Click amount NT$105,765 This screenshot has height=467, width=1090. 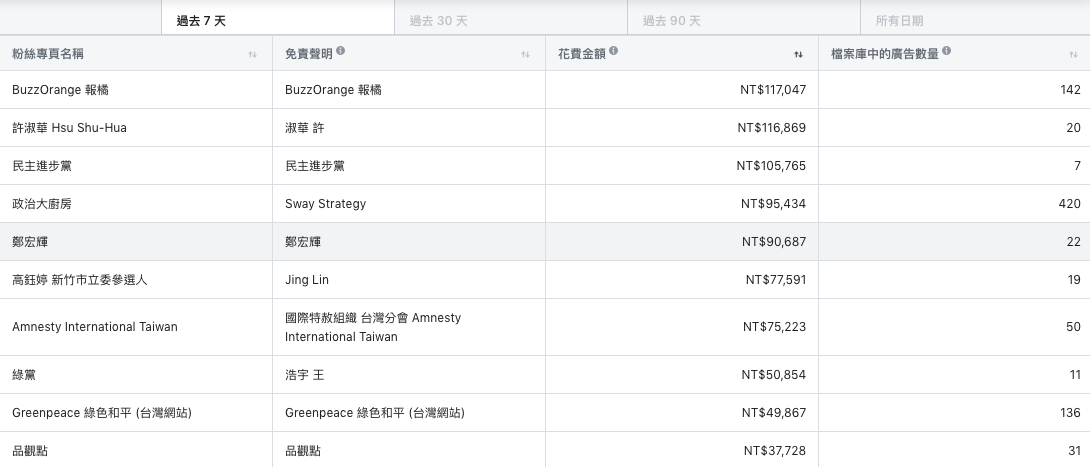(x=772, y=166)
